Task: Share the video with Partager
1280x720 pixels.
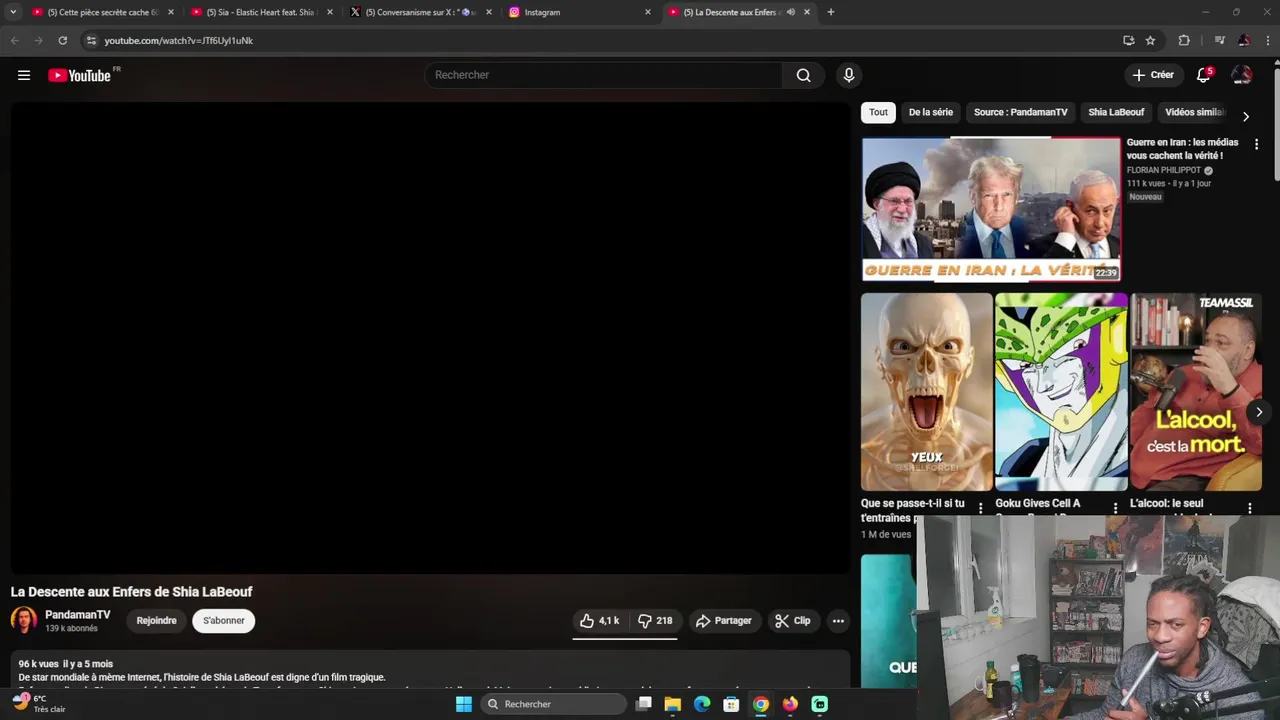Action: click(x=724, y=621)
